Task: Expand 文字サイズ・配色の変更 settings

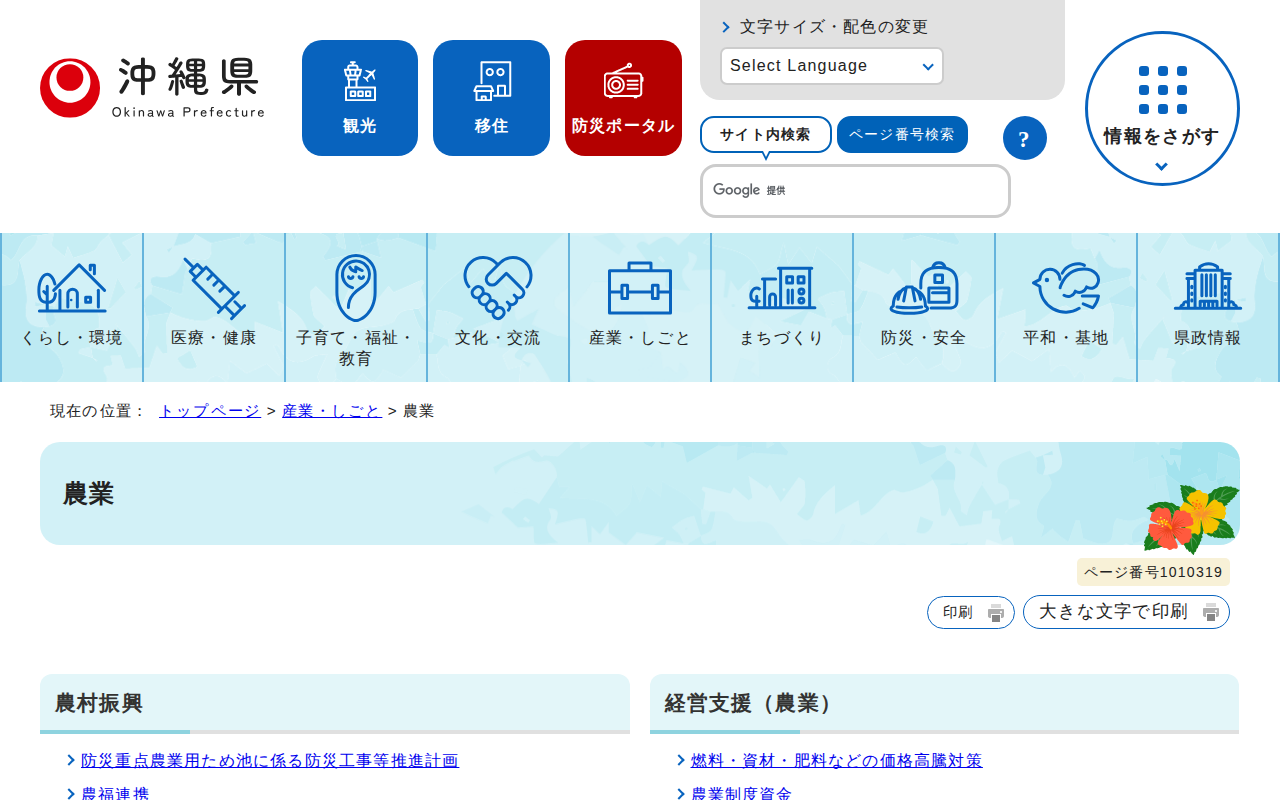Action: (x=832, y=27)
